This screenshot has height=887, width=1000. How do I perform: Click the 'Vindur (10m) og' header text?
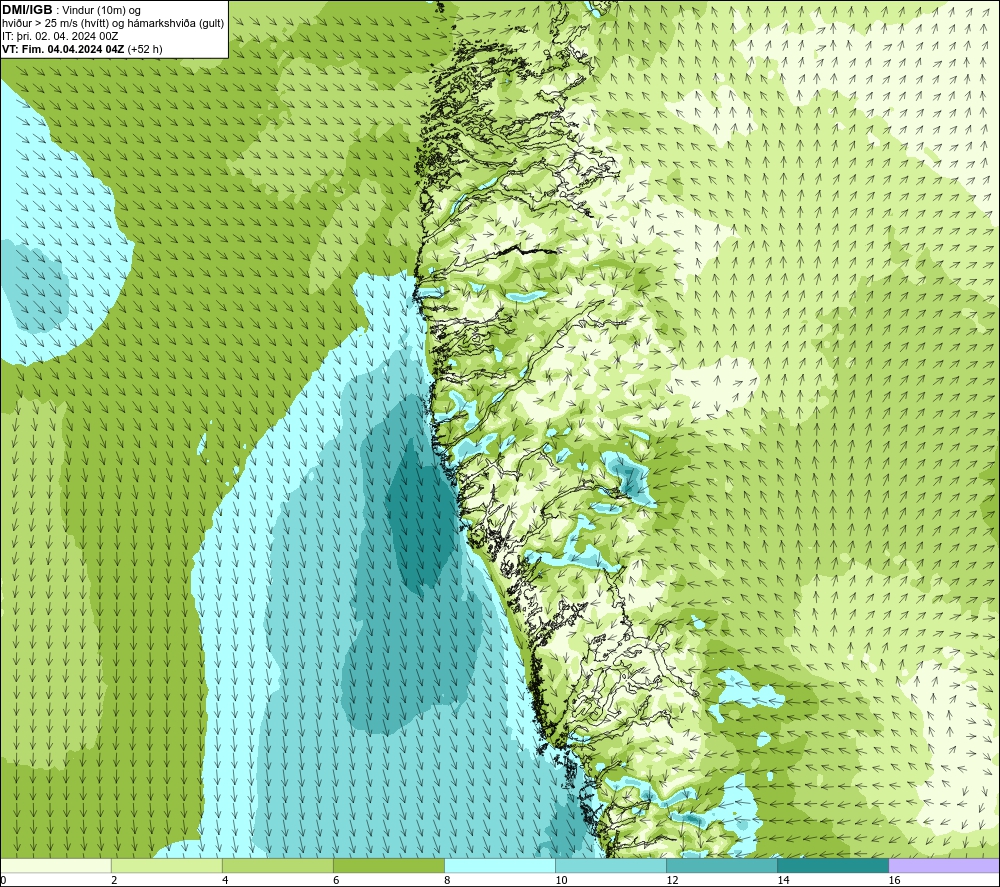[x=101, y=11]
